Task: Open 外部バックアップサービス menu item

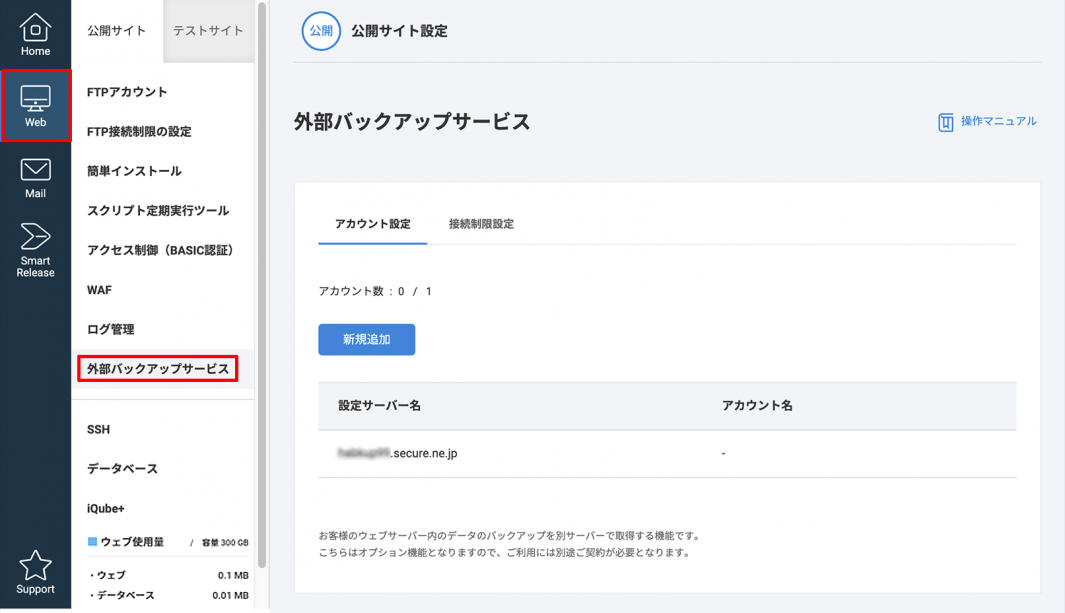Action: click(158, 369)
